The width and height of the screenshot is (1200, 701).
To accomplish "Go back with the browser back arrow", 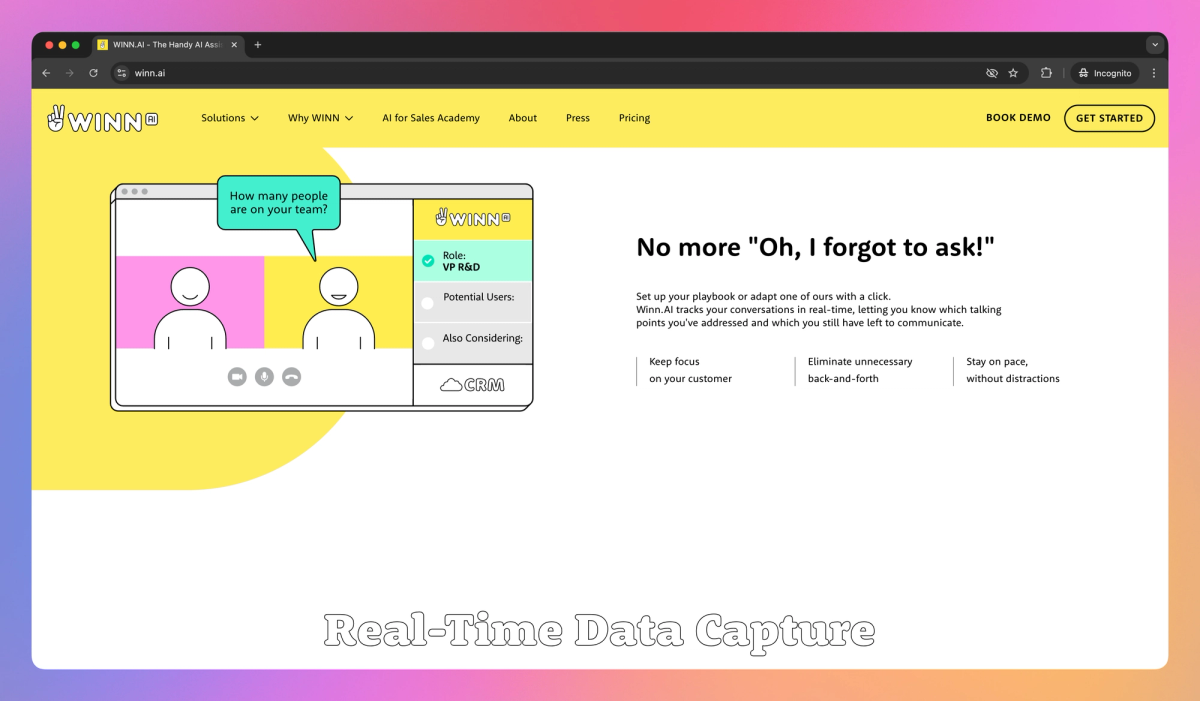I will point(46,73).
